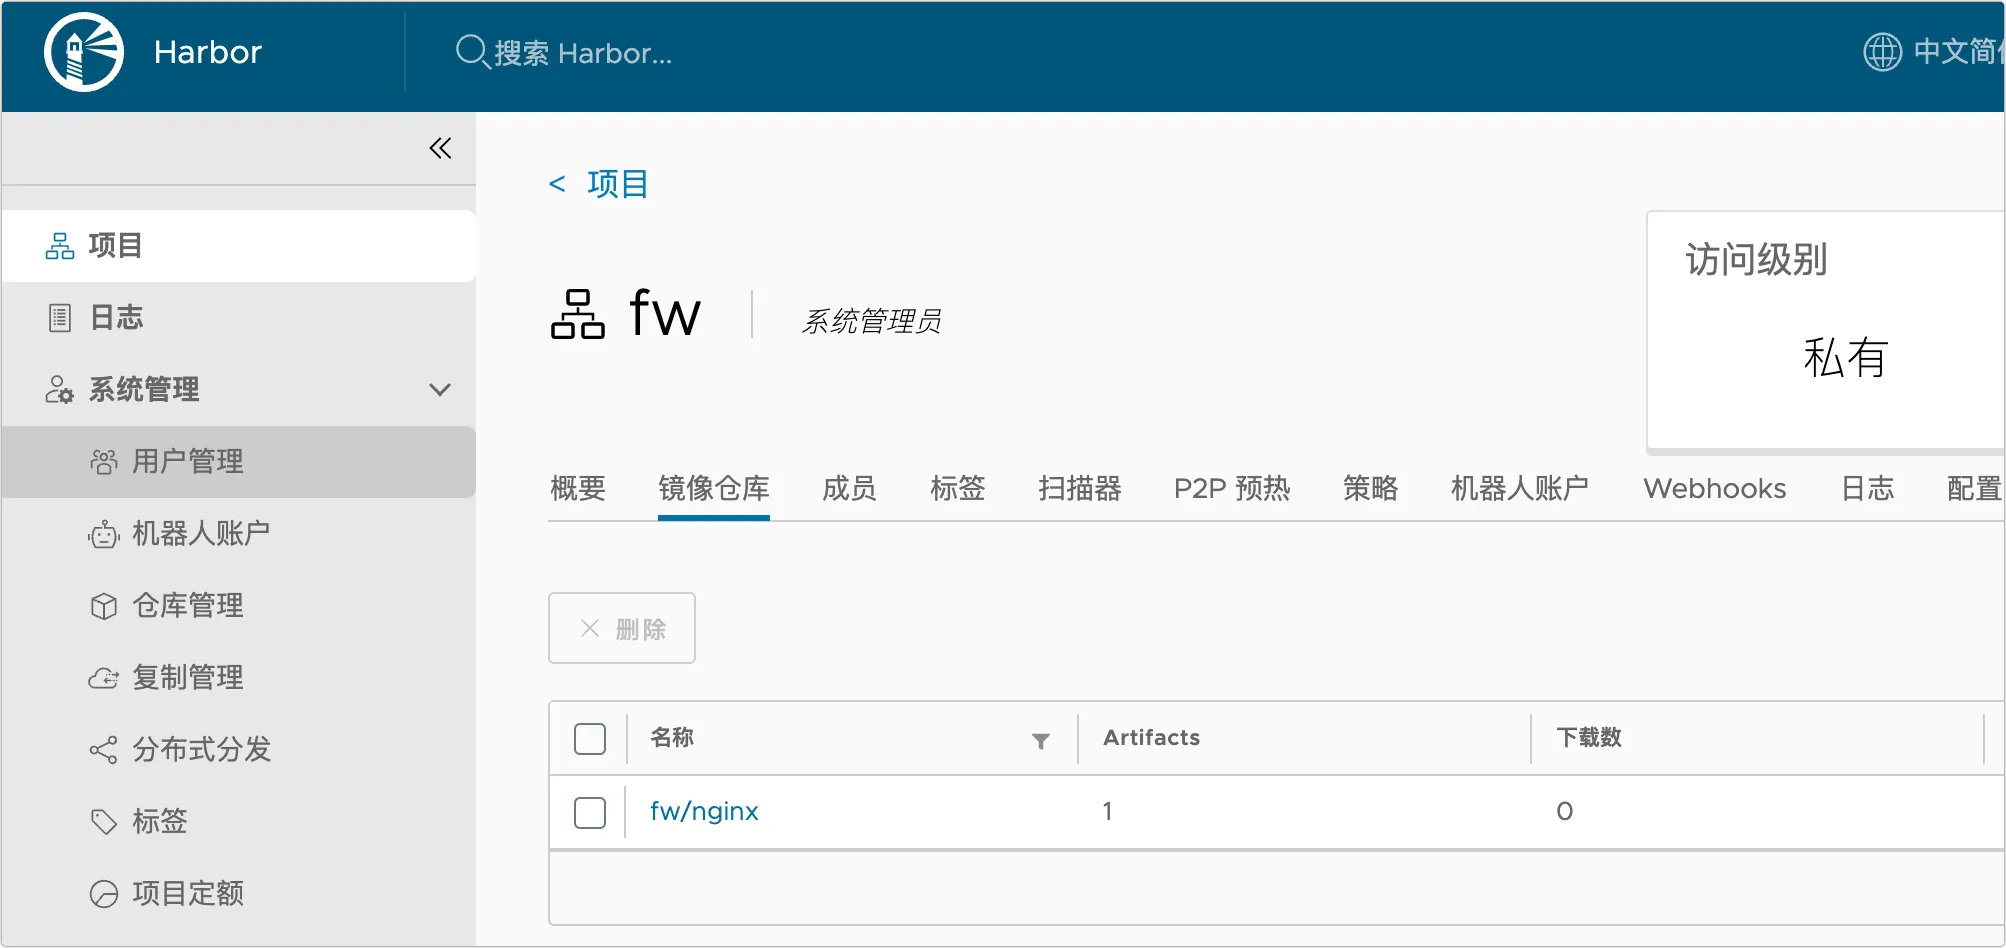
Task: Open the 机器人账户 project tab
Action: (1520, 488)
